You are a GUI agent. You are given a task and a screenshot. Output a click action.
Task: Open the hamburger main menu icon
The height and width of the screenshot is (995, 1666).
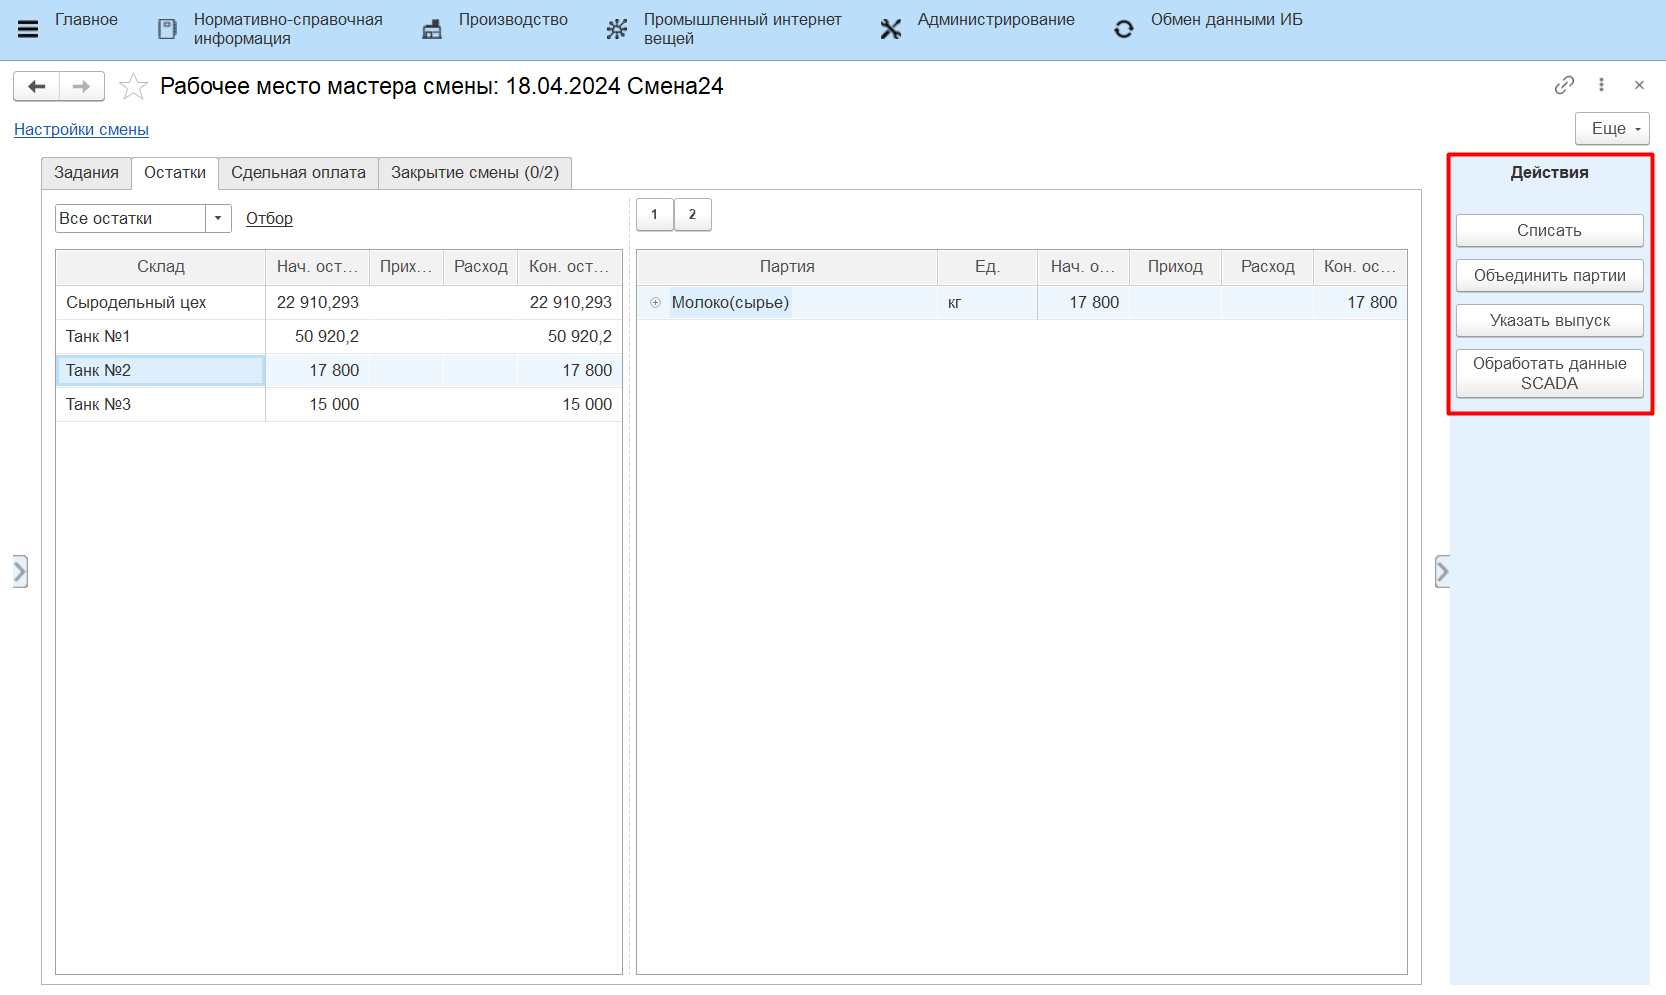[x=28, y=29]
